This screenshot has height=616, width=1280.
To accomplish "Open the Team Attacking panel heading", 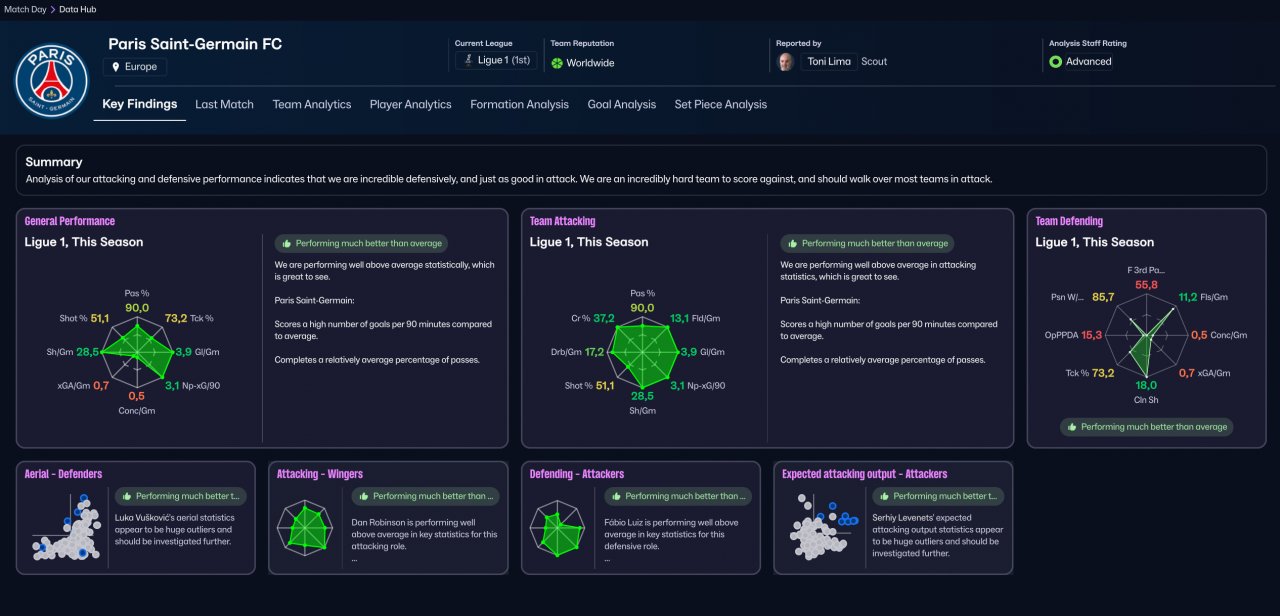I will pos(563,221).
